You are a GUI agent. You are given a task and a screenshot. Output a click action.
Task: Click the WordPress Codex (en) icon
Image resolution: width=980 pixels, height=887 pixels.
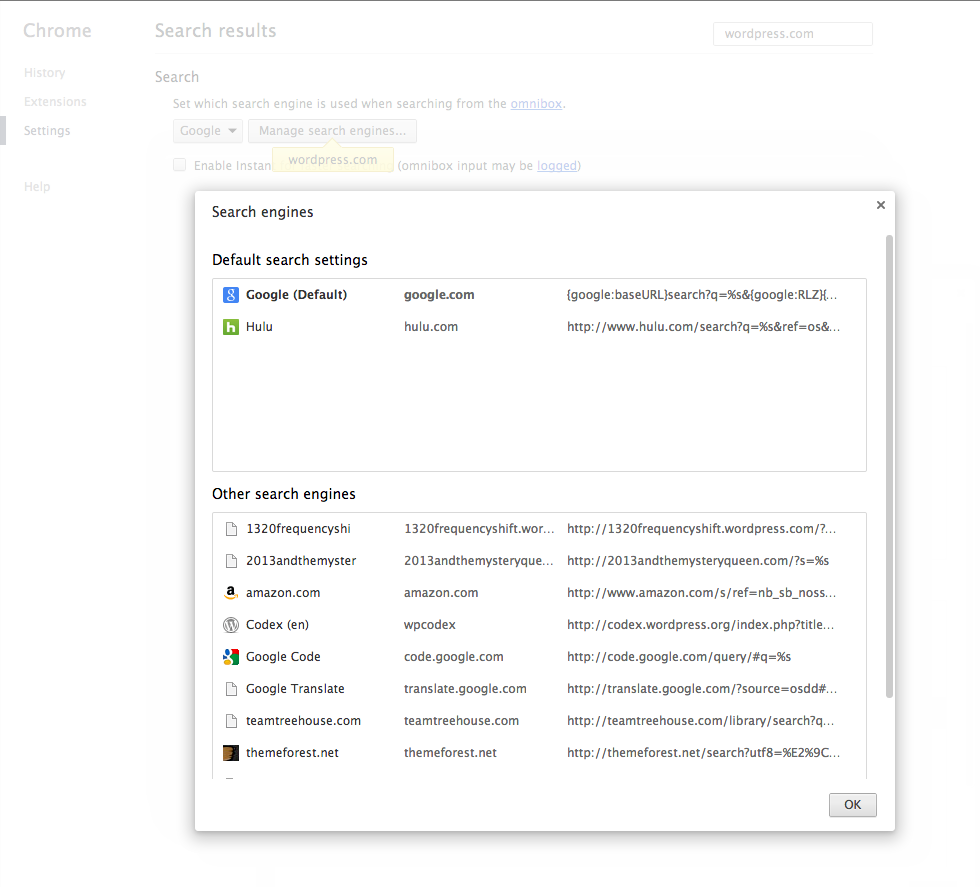(x=231, y=625)
